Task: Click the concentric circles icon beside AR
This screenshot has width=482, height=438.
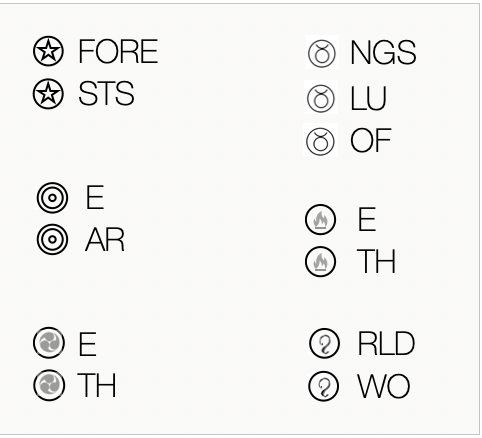Action: tap(52, 240)
